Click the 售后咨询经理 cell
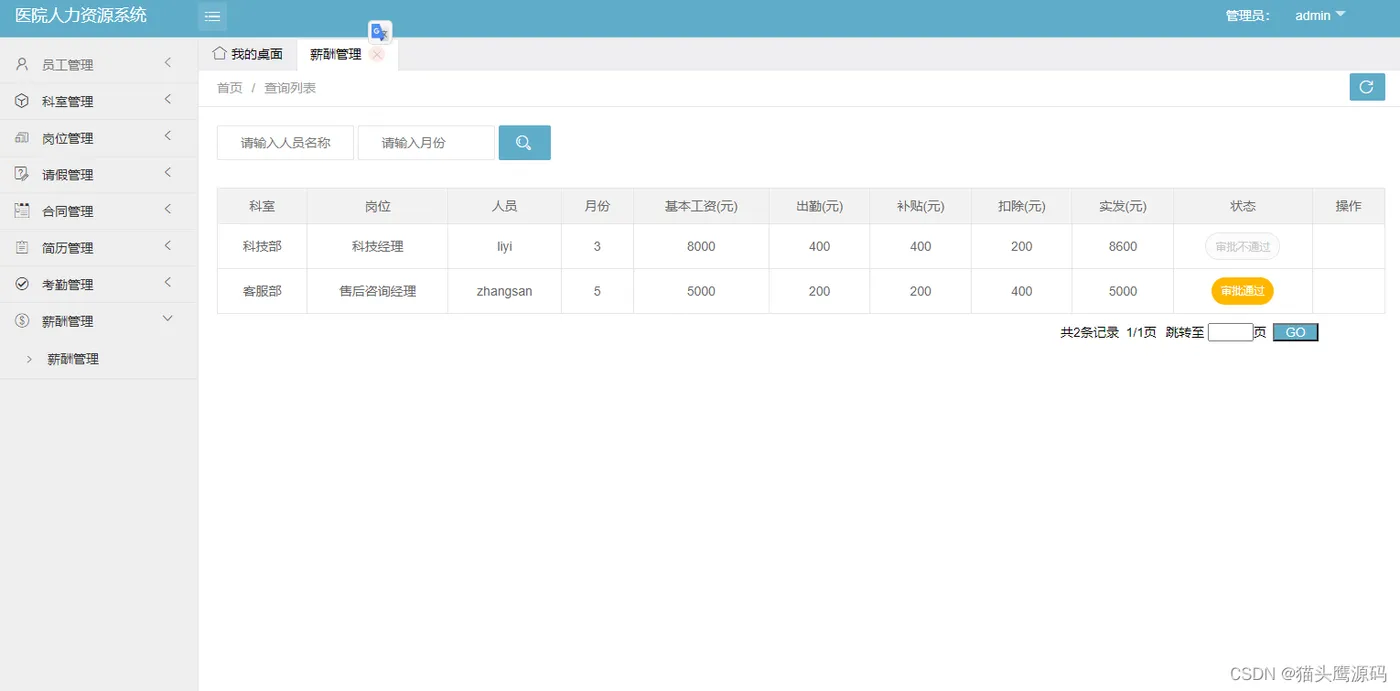Viewport: 1400px width, 691px height. [x=377, y=291]
